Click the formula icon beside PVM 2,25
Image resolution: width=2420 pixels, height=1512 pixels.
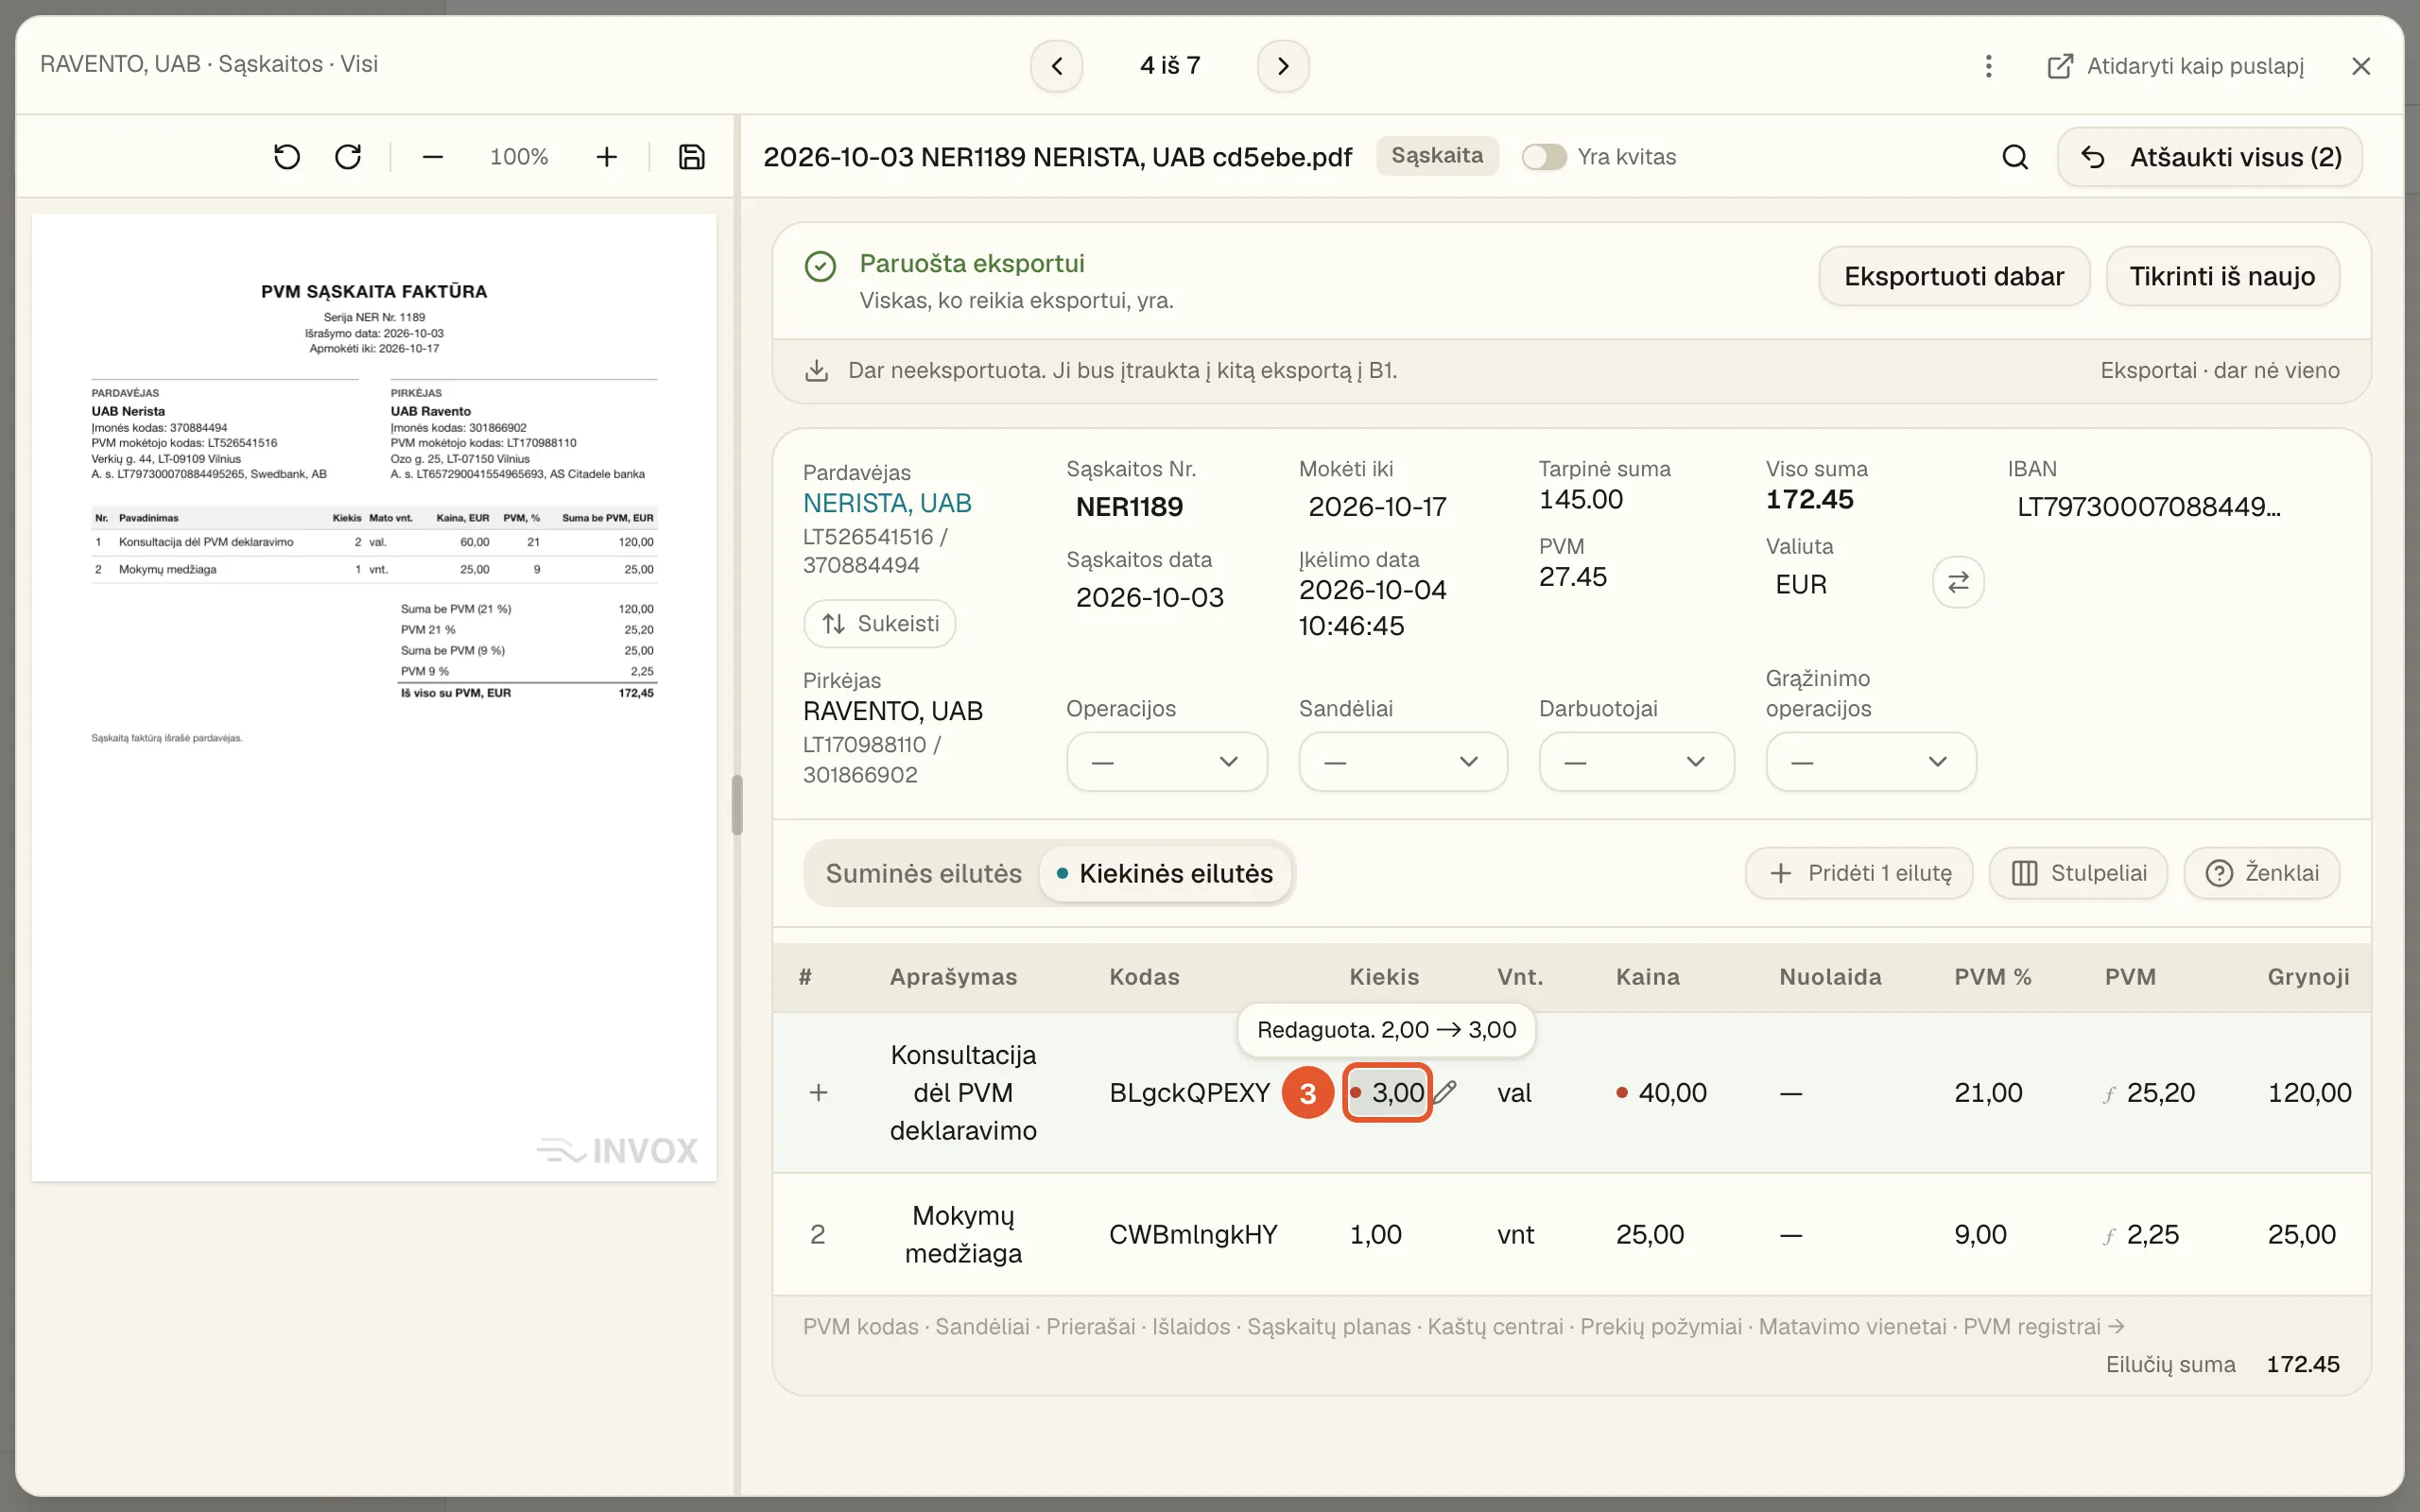[x=2110, y=1236]
